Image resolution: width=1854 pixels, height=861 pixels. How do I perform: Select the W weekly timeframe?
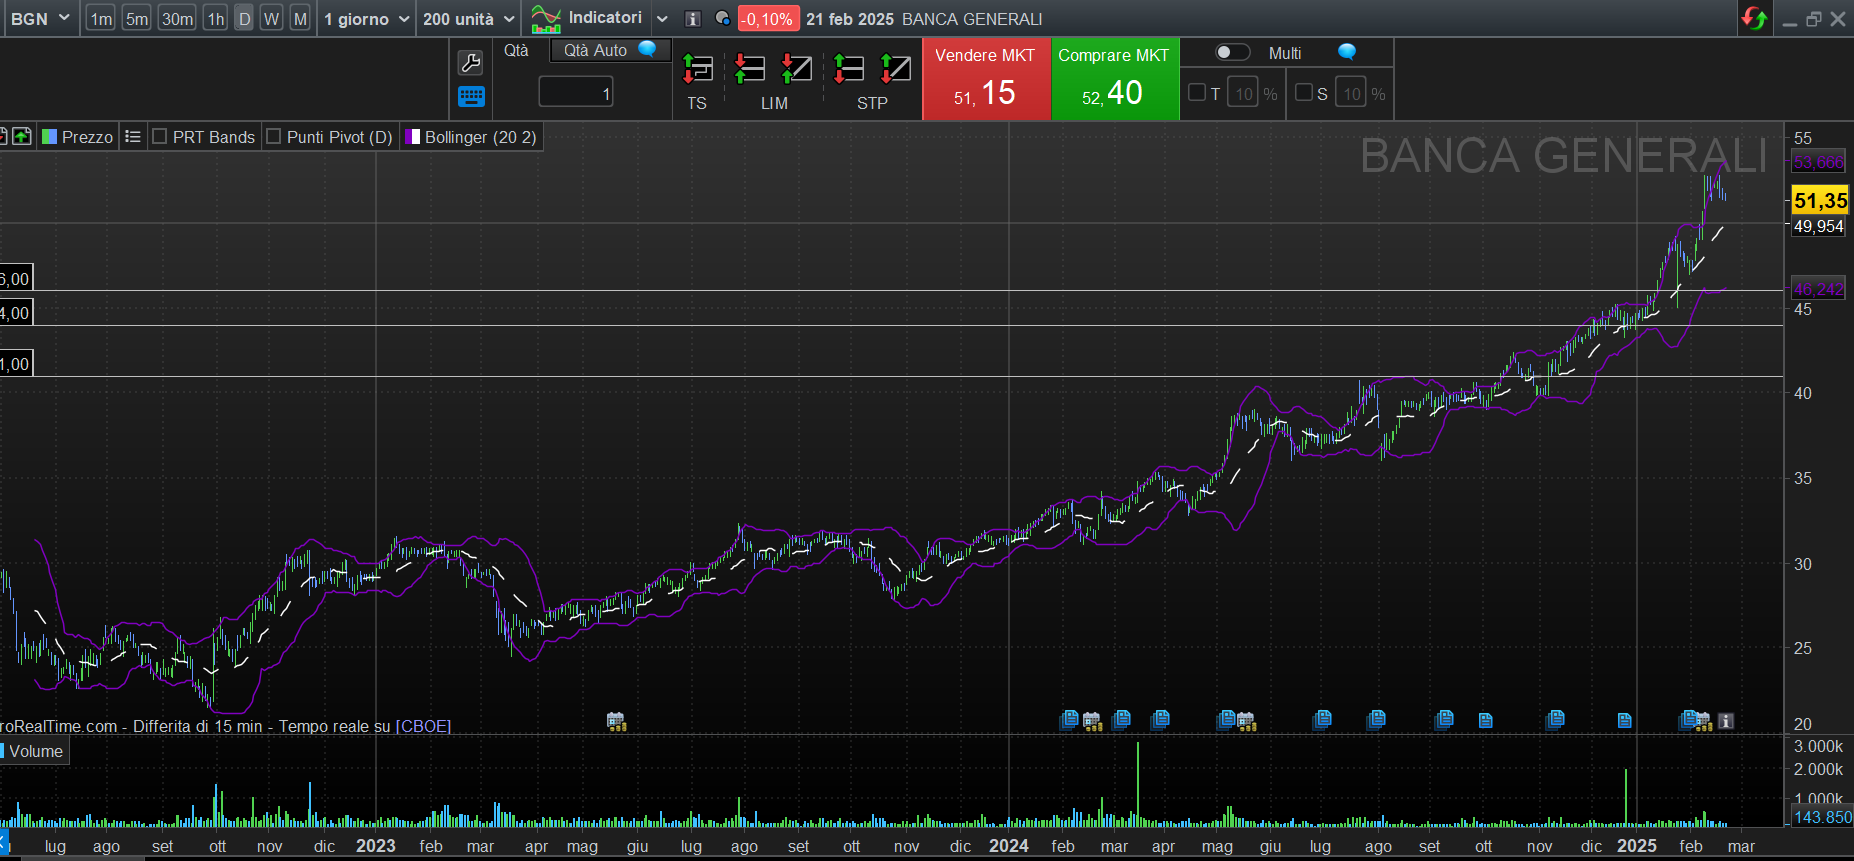tap(271, 19)
